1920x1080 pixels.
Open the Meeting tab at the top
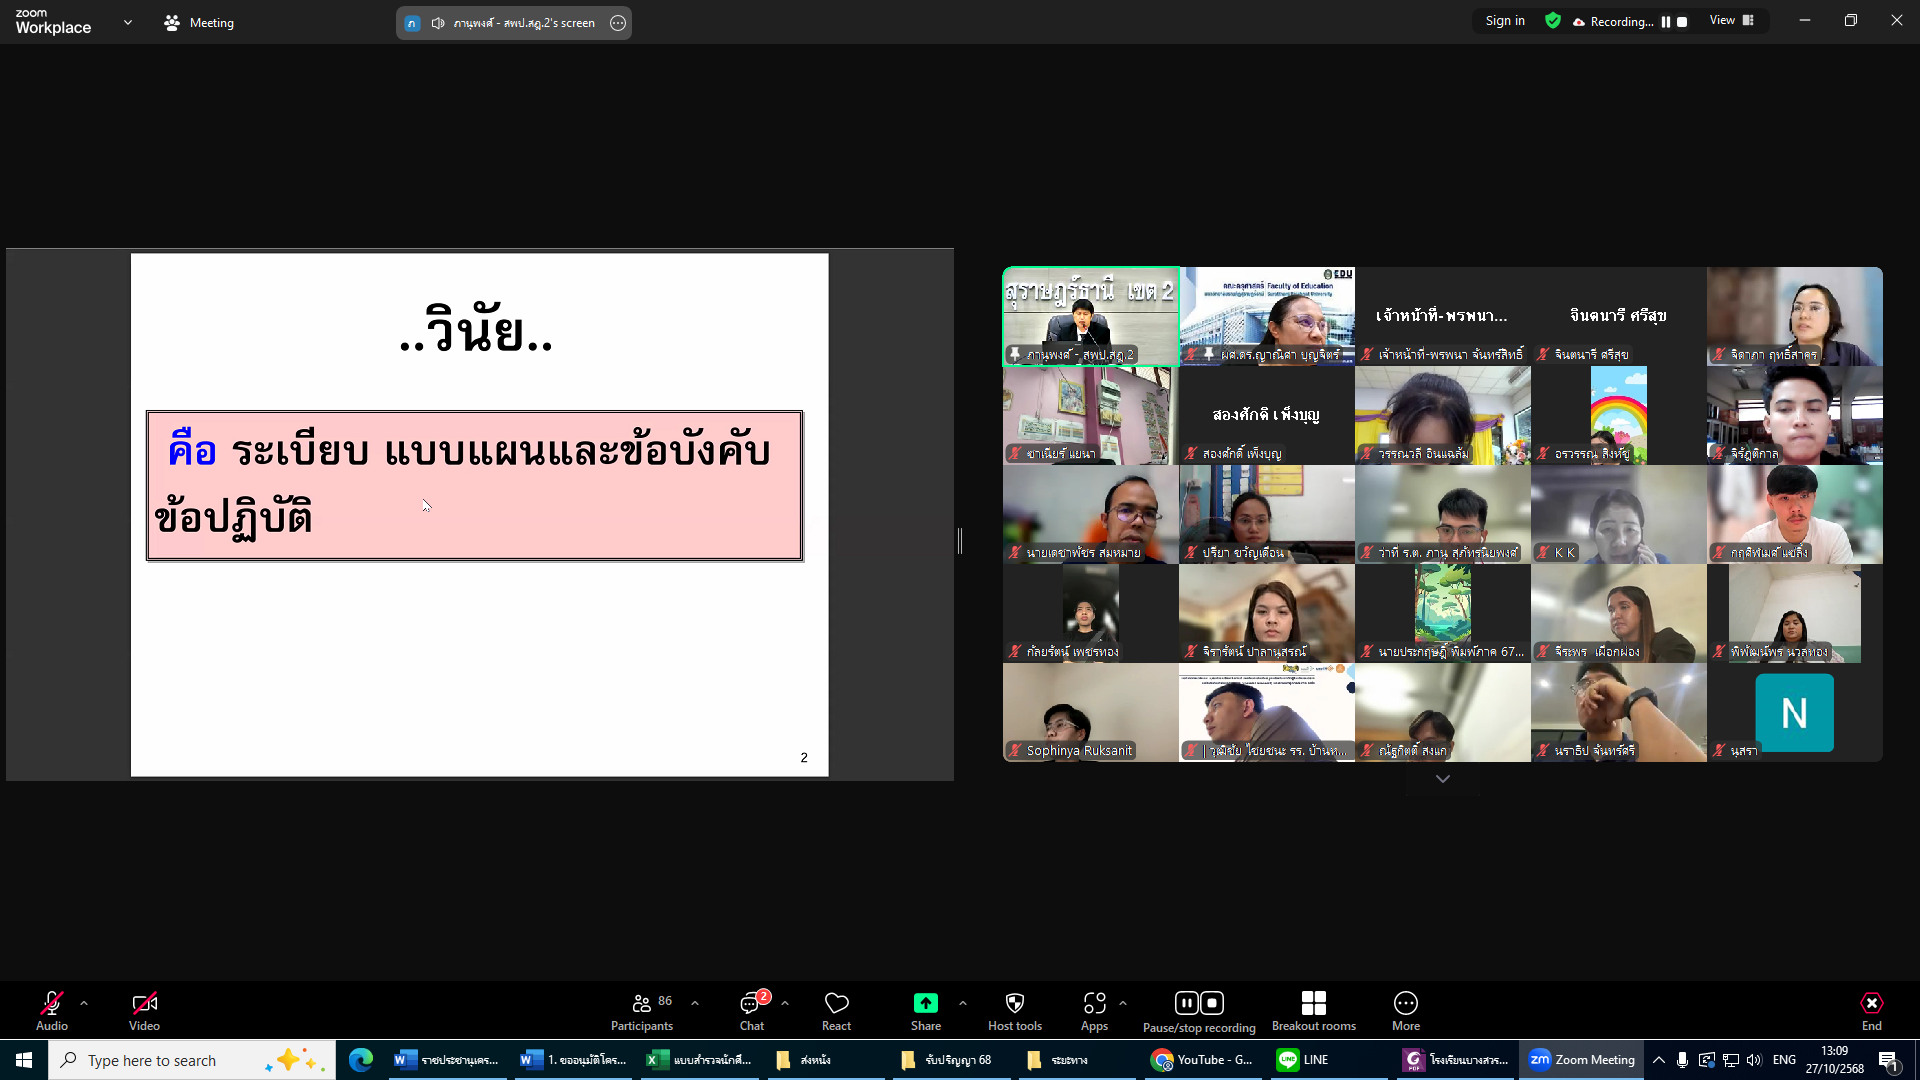tap(199, 22)
